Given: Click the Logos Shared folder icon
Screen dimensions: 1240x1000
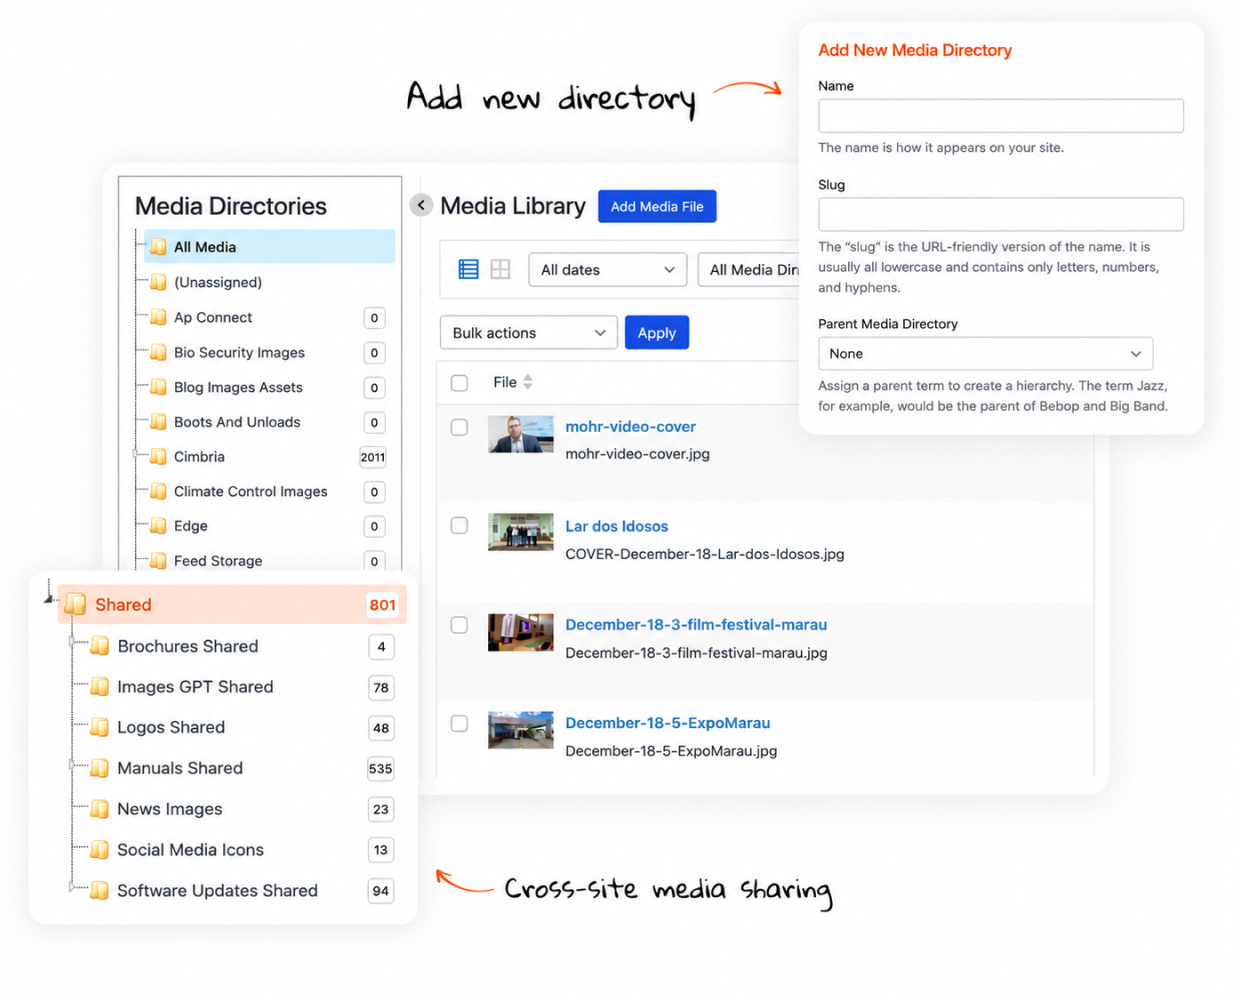Looking at the screenshot, I should tap(99, 727).
